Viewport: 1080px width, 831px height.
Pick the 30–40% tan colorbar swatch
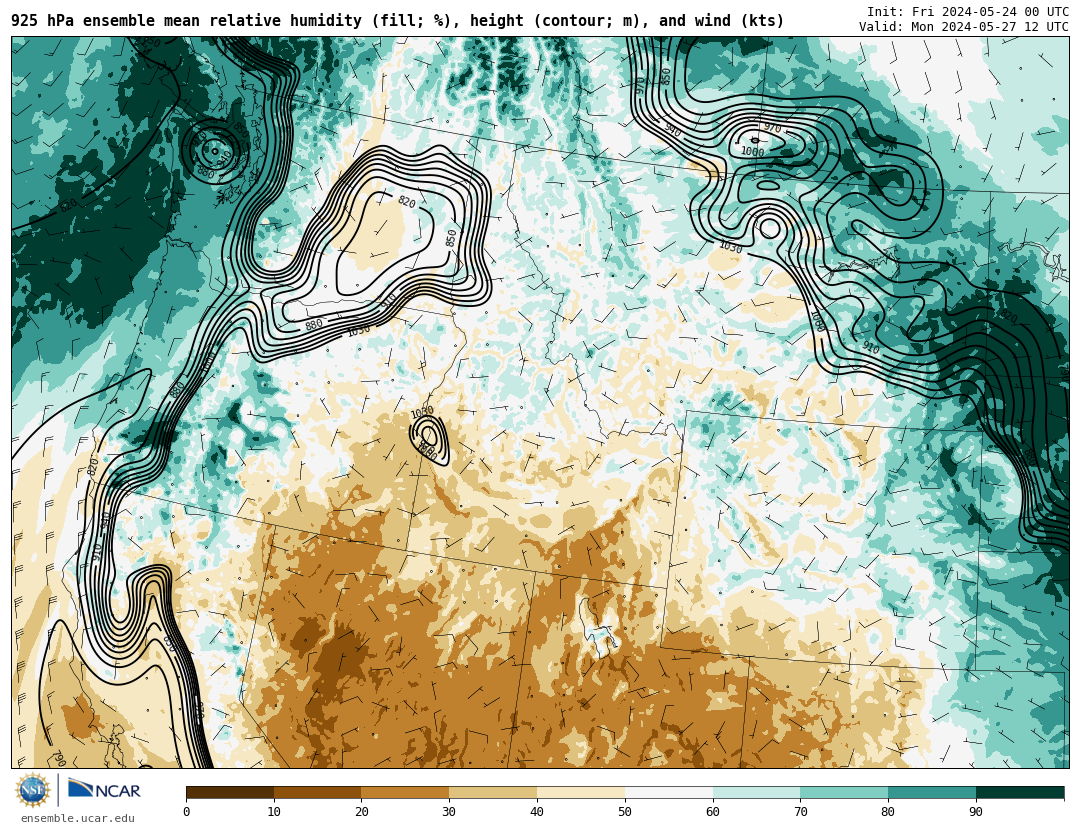tap(493, 793)
